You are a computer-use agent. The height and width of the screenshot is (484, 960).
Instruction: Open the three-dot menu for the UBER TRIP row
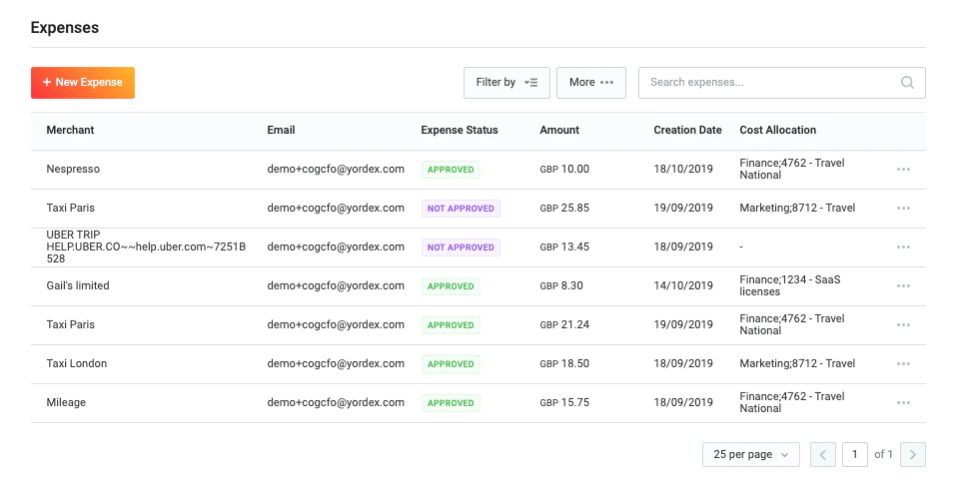point(903,247)
